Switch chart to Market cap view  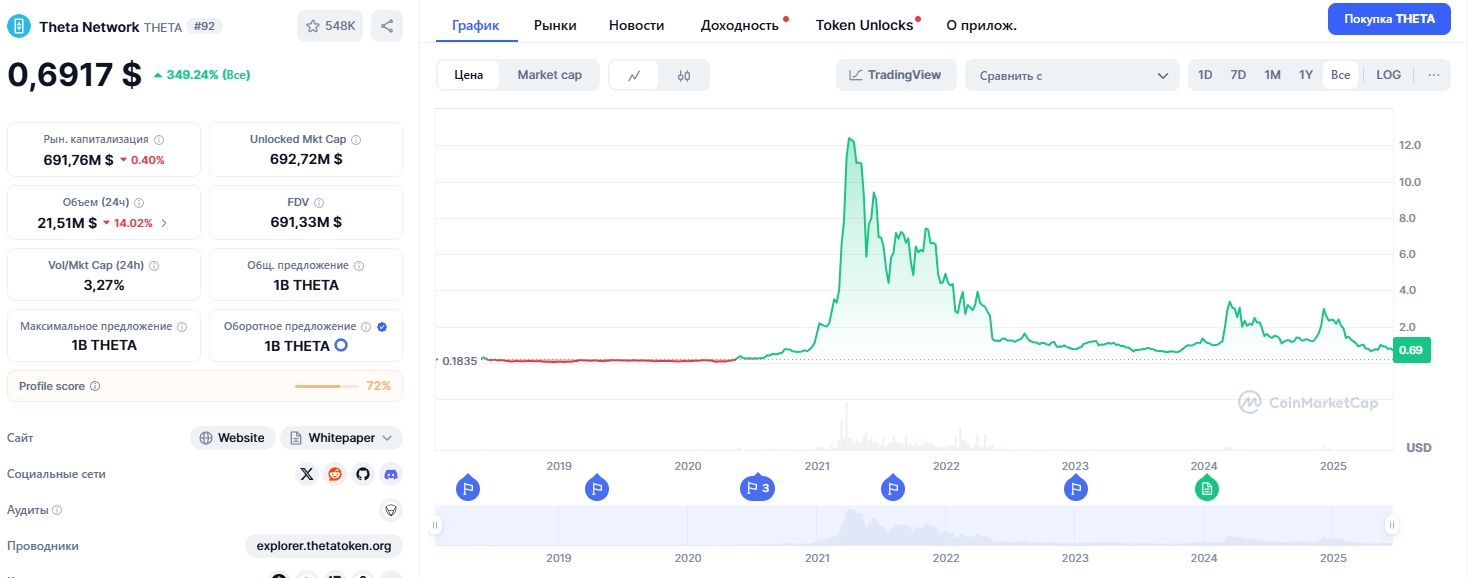coord(549,75)
